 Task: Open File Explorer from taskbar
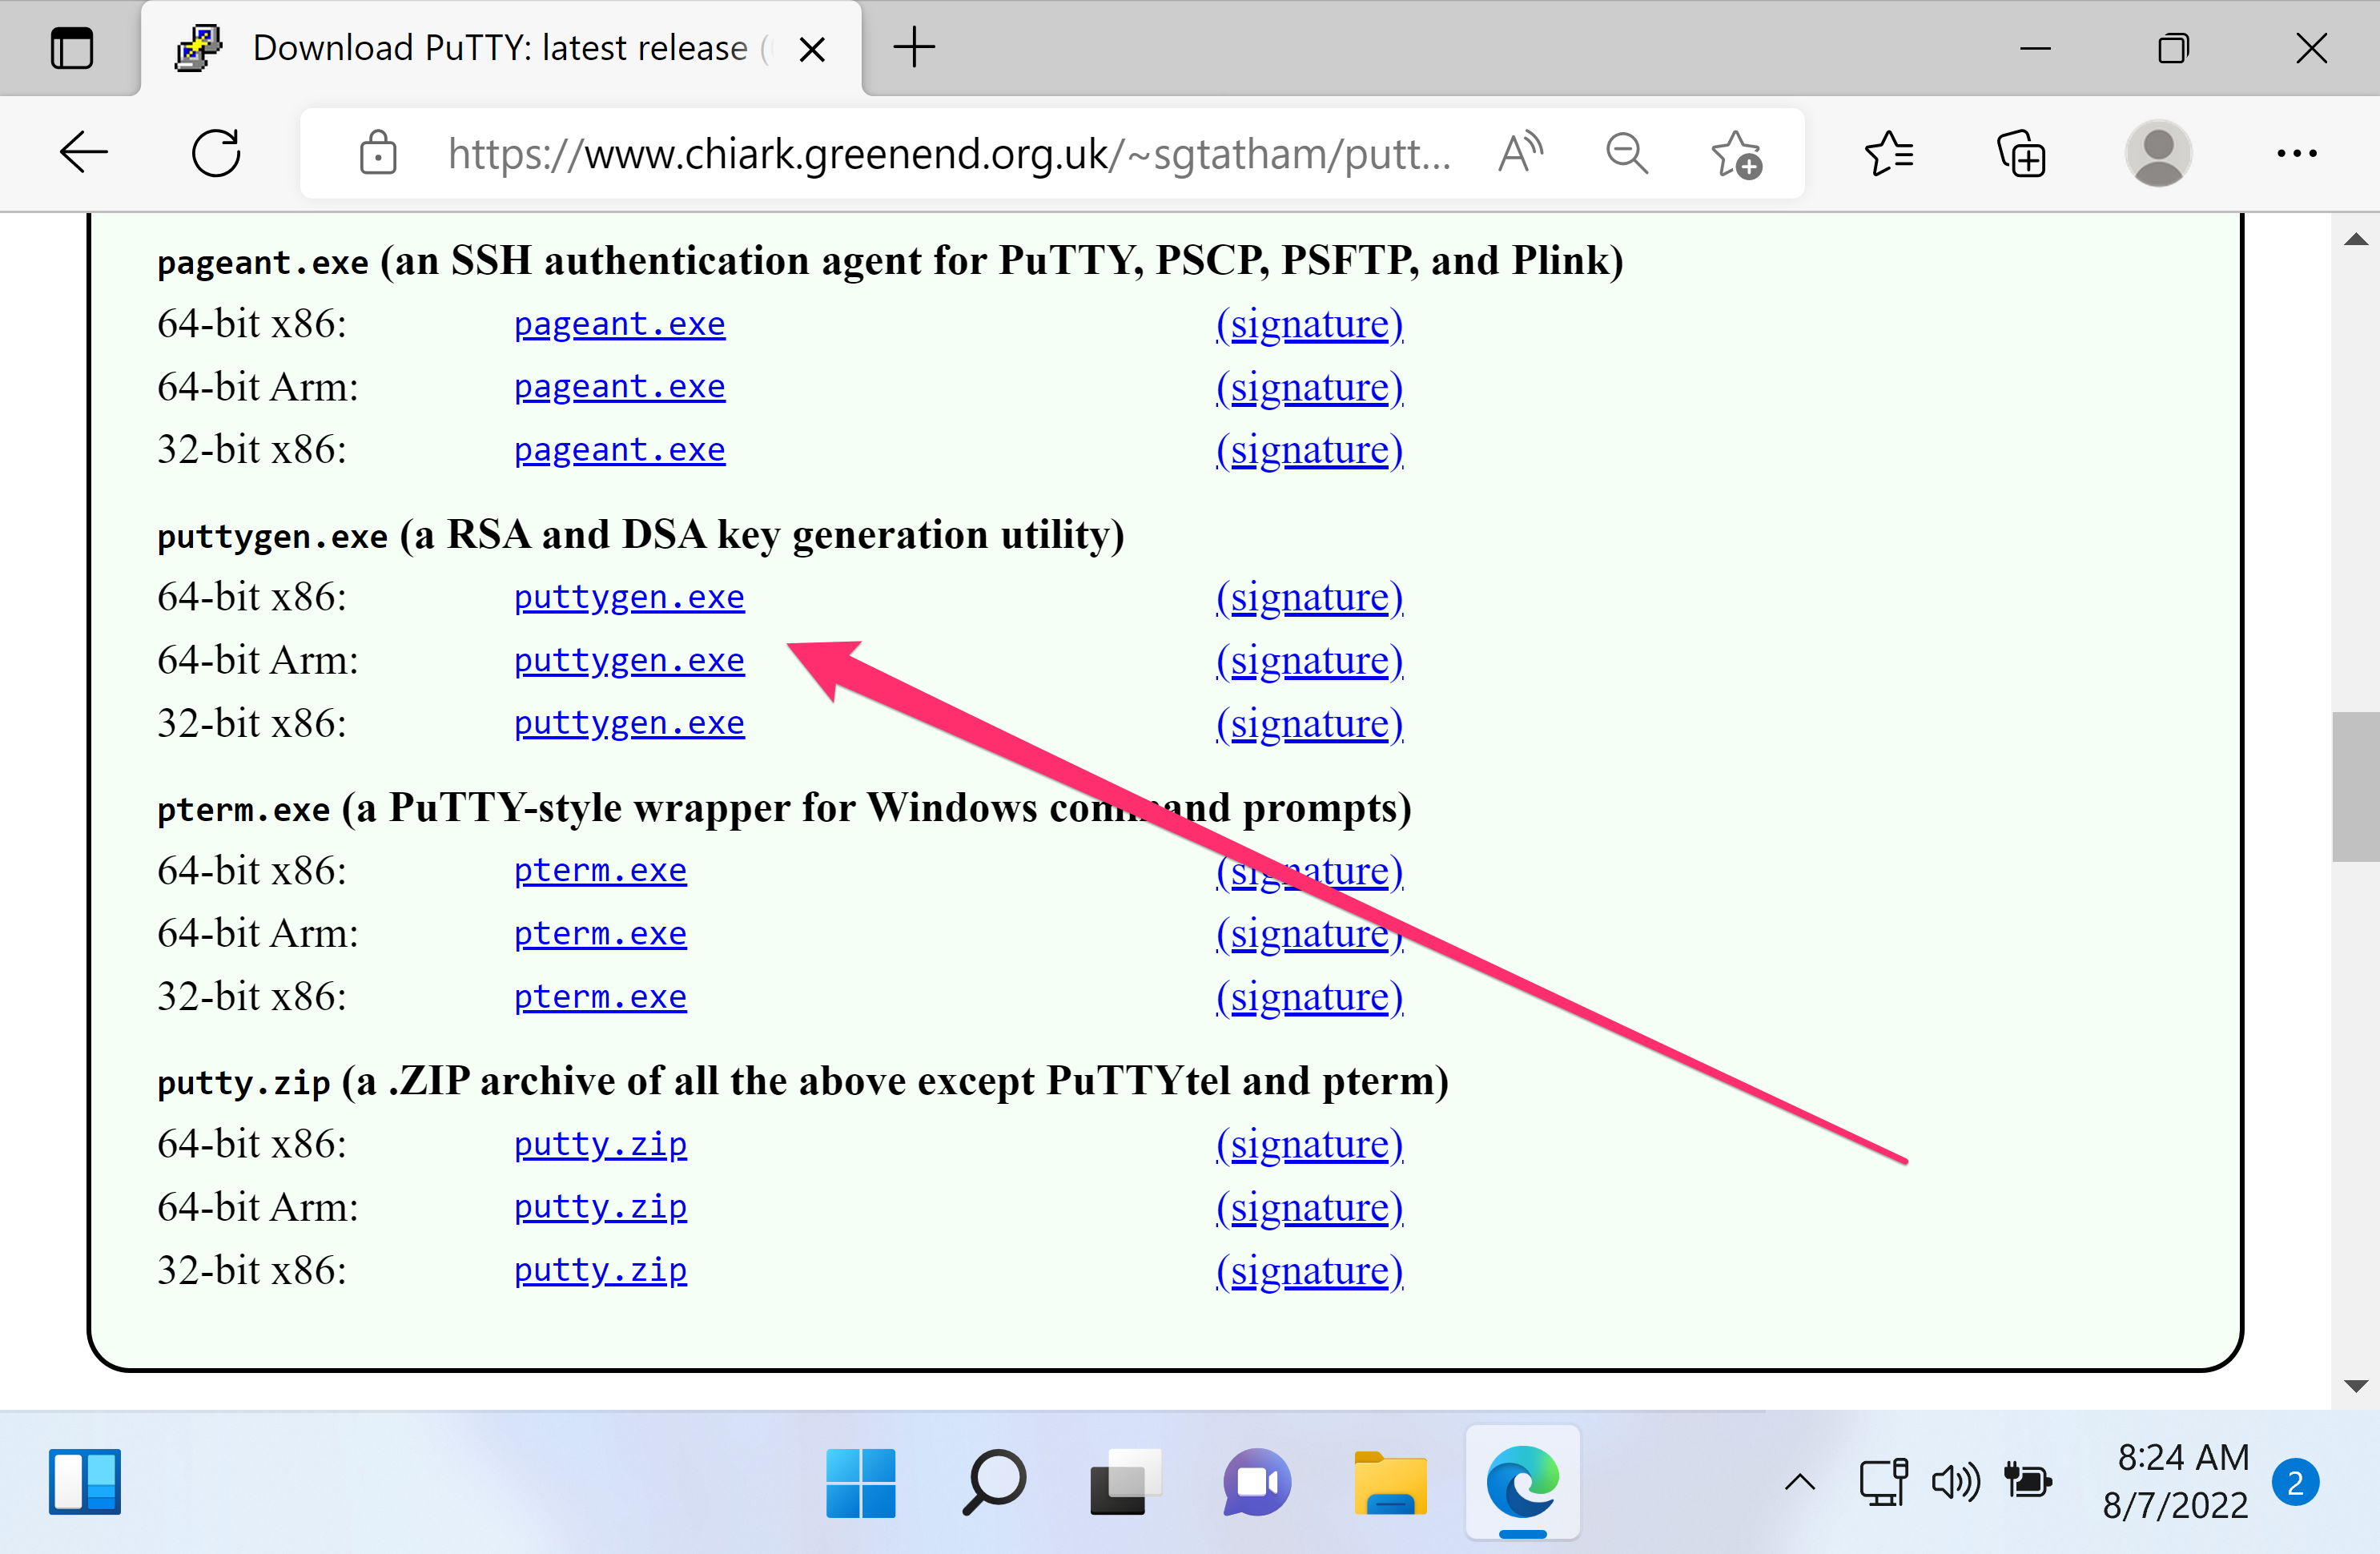[x=1390, y=1483]
